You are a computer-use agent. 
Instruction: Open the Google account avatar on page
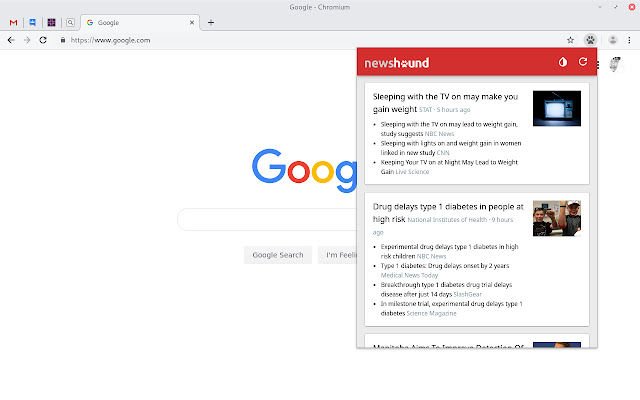pyautogui.click(x=615, y=64)
